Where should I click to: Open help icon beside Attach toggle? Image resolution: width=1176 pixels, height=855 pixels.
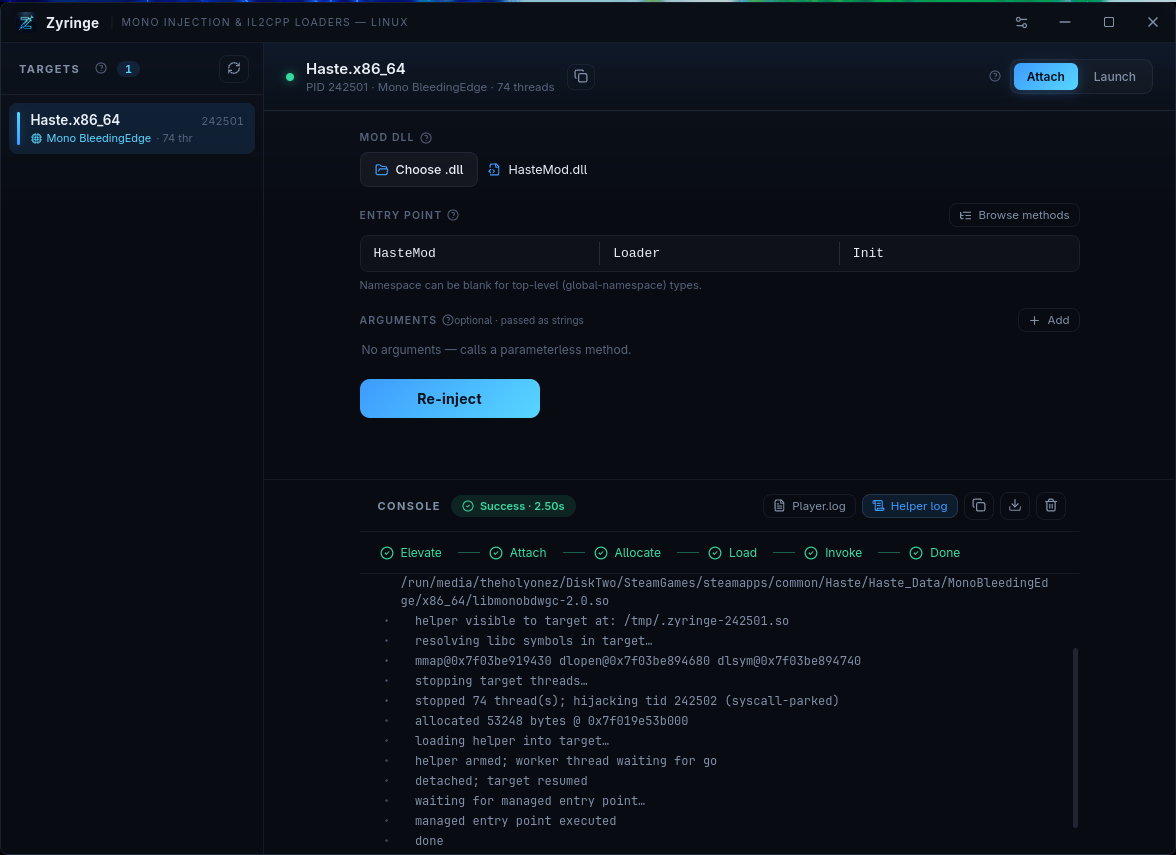[x=995, y=76]
